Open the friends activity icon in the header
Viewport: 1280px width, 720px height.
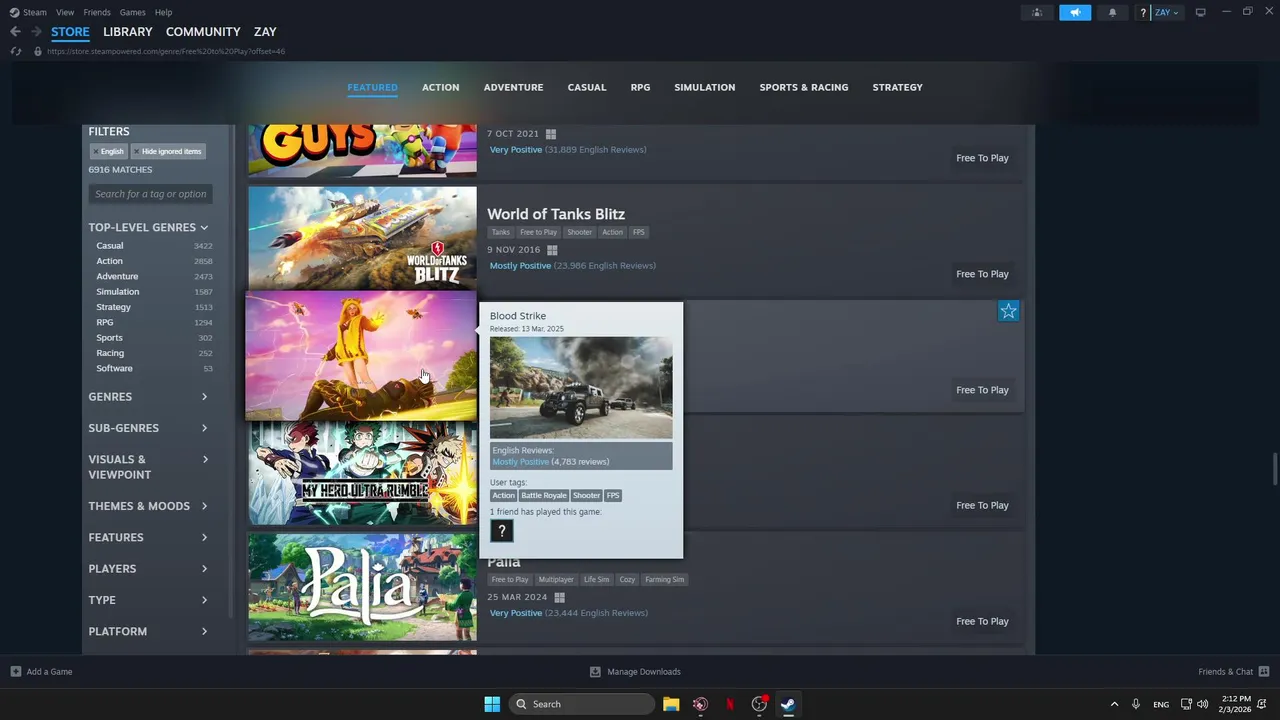(x=1037, y=12)
